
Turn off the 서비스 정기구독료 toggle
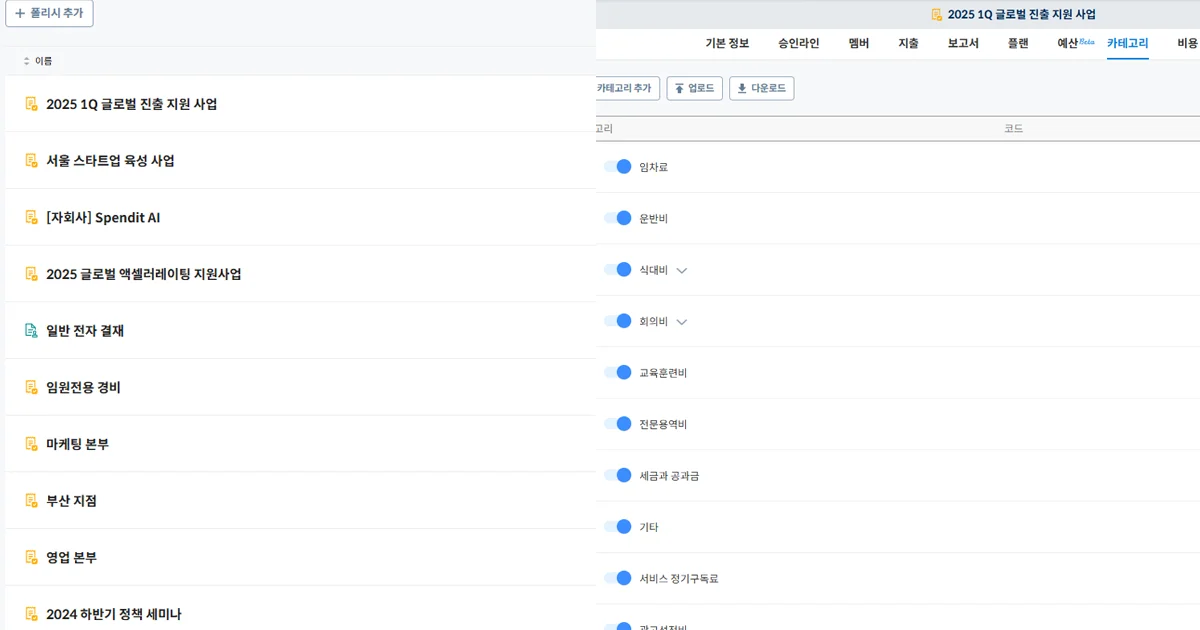coord(618,578)
